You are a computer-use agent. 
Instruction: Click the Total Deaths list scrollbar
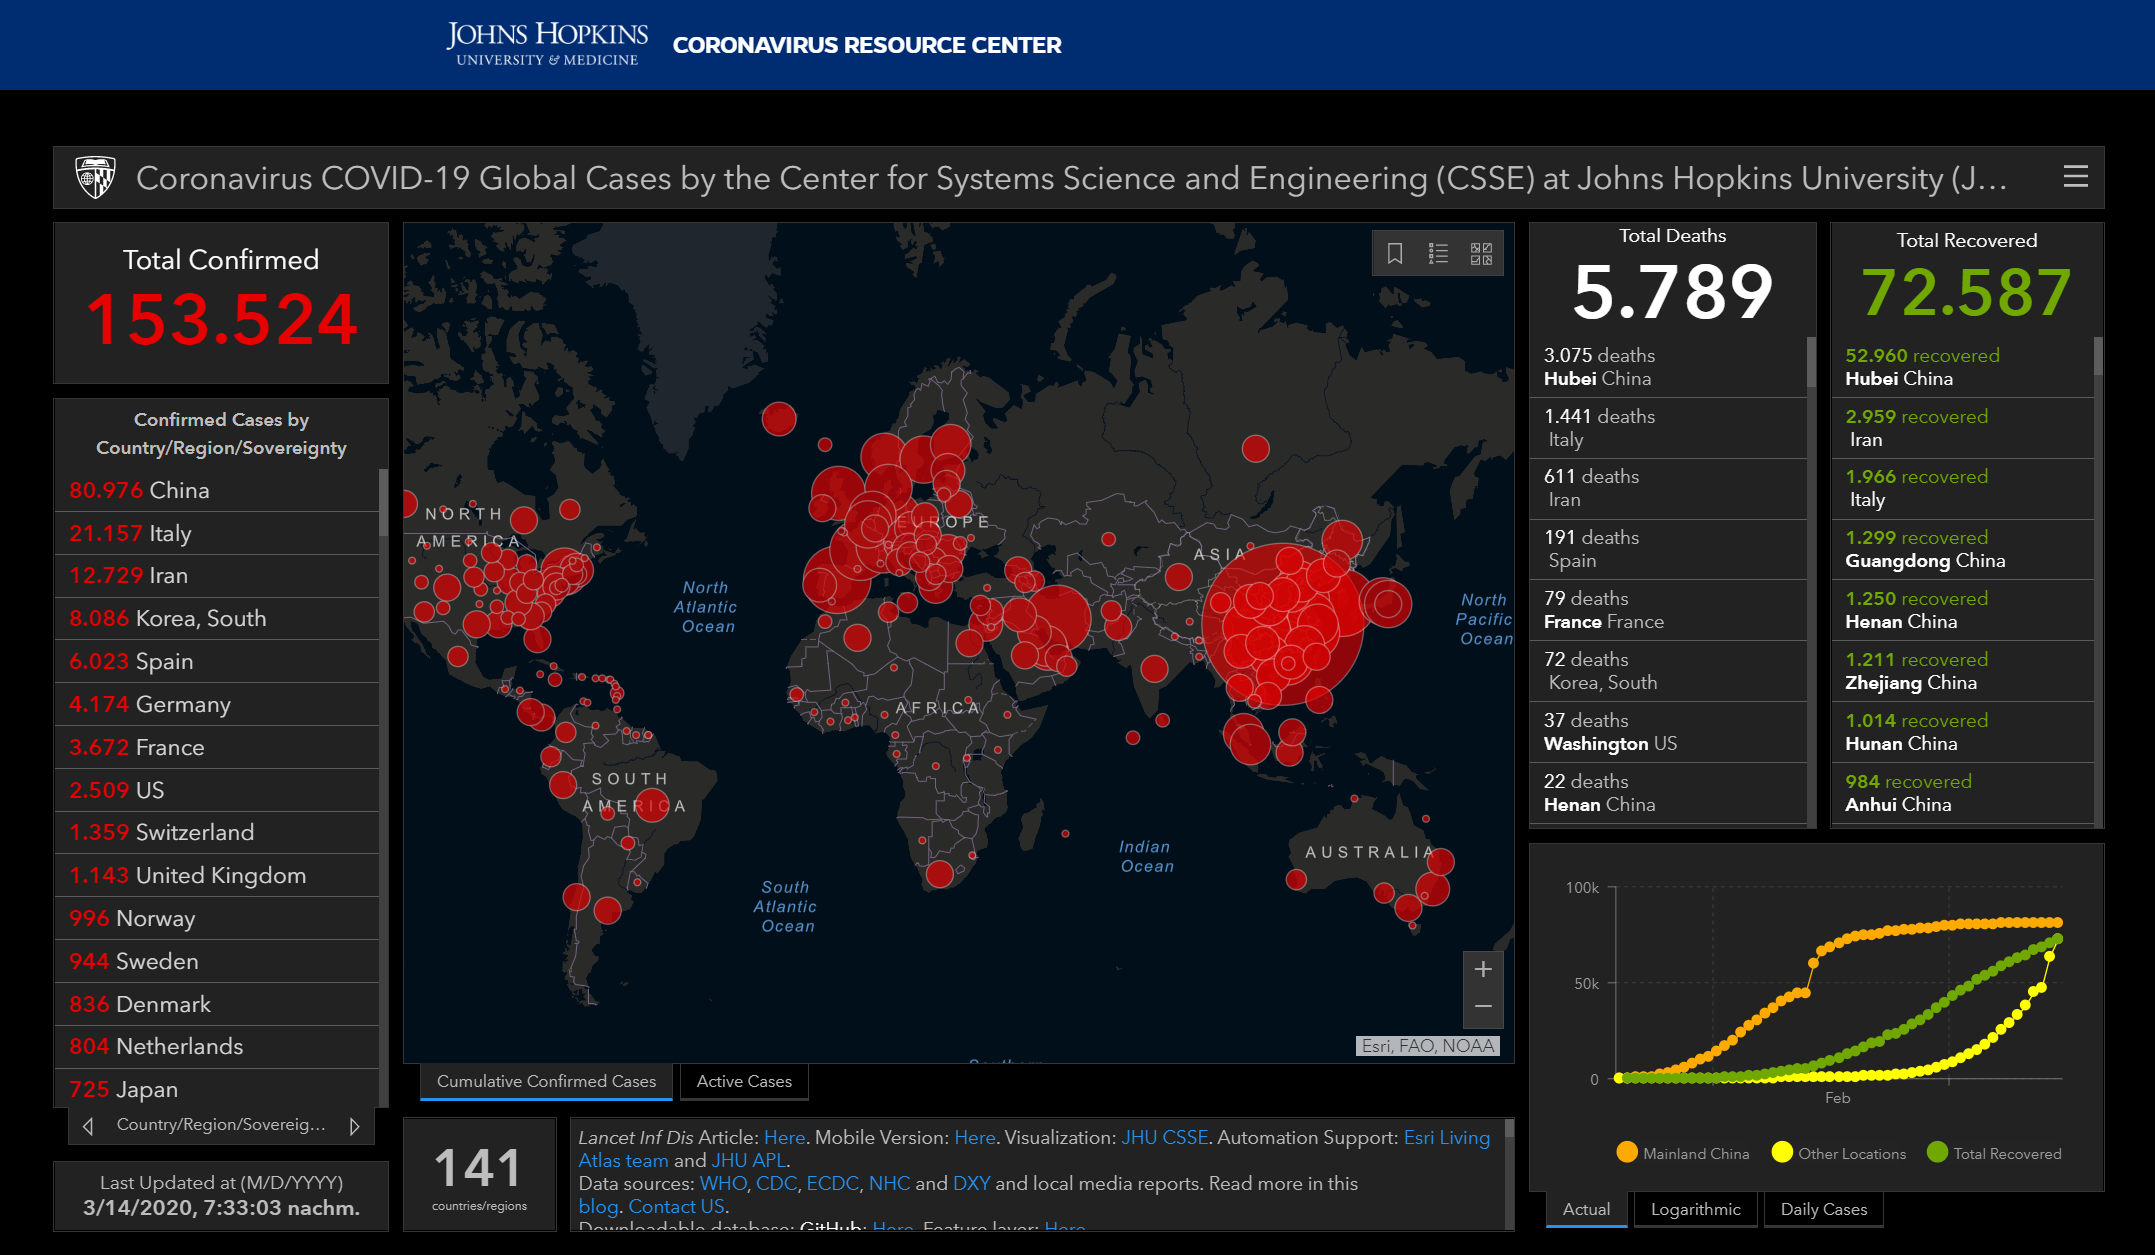pyautogui.click(x=1810, y=364)
